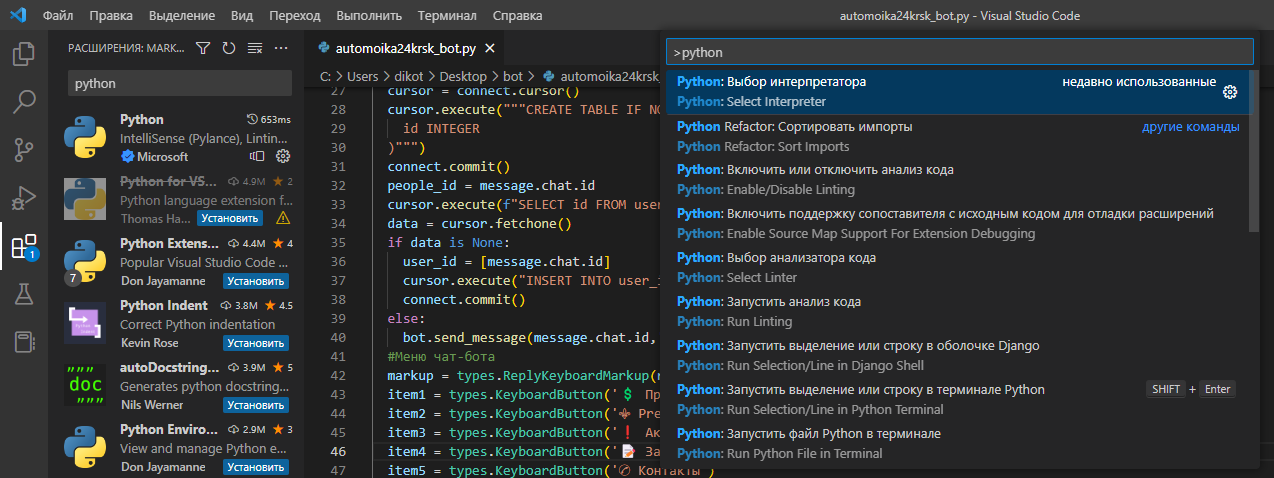The image size is (1274, 478).
Task: Choose Run Python File in Terminal
Action: coord(958,444)
